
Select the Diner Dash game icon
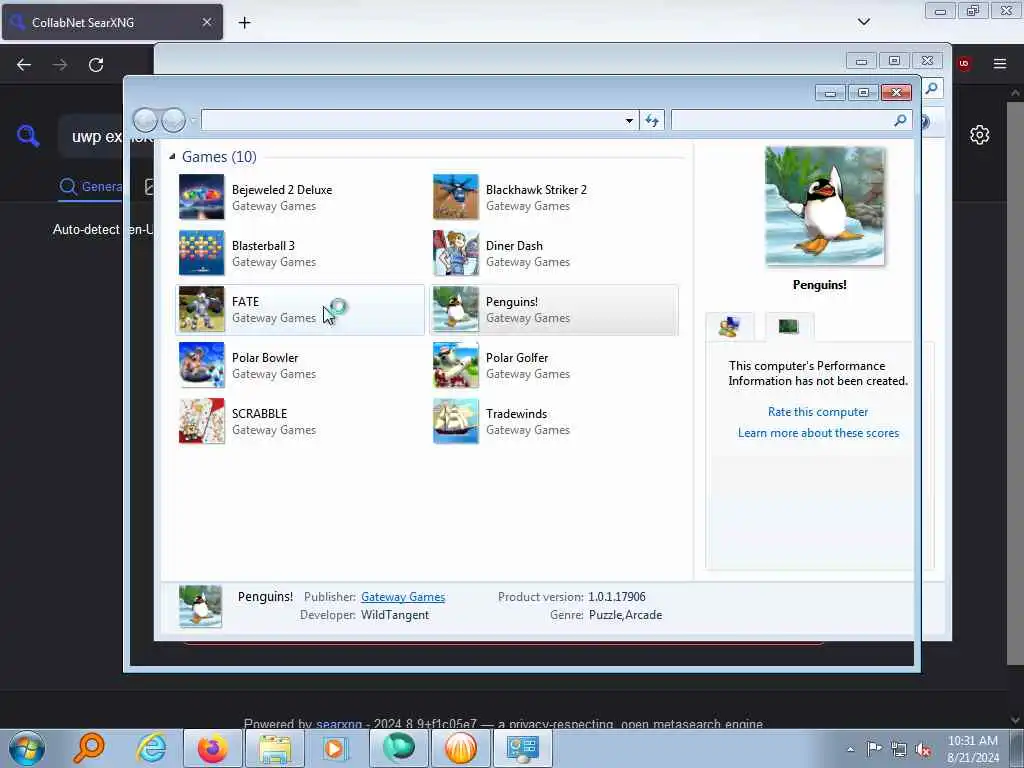[456, 253]
